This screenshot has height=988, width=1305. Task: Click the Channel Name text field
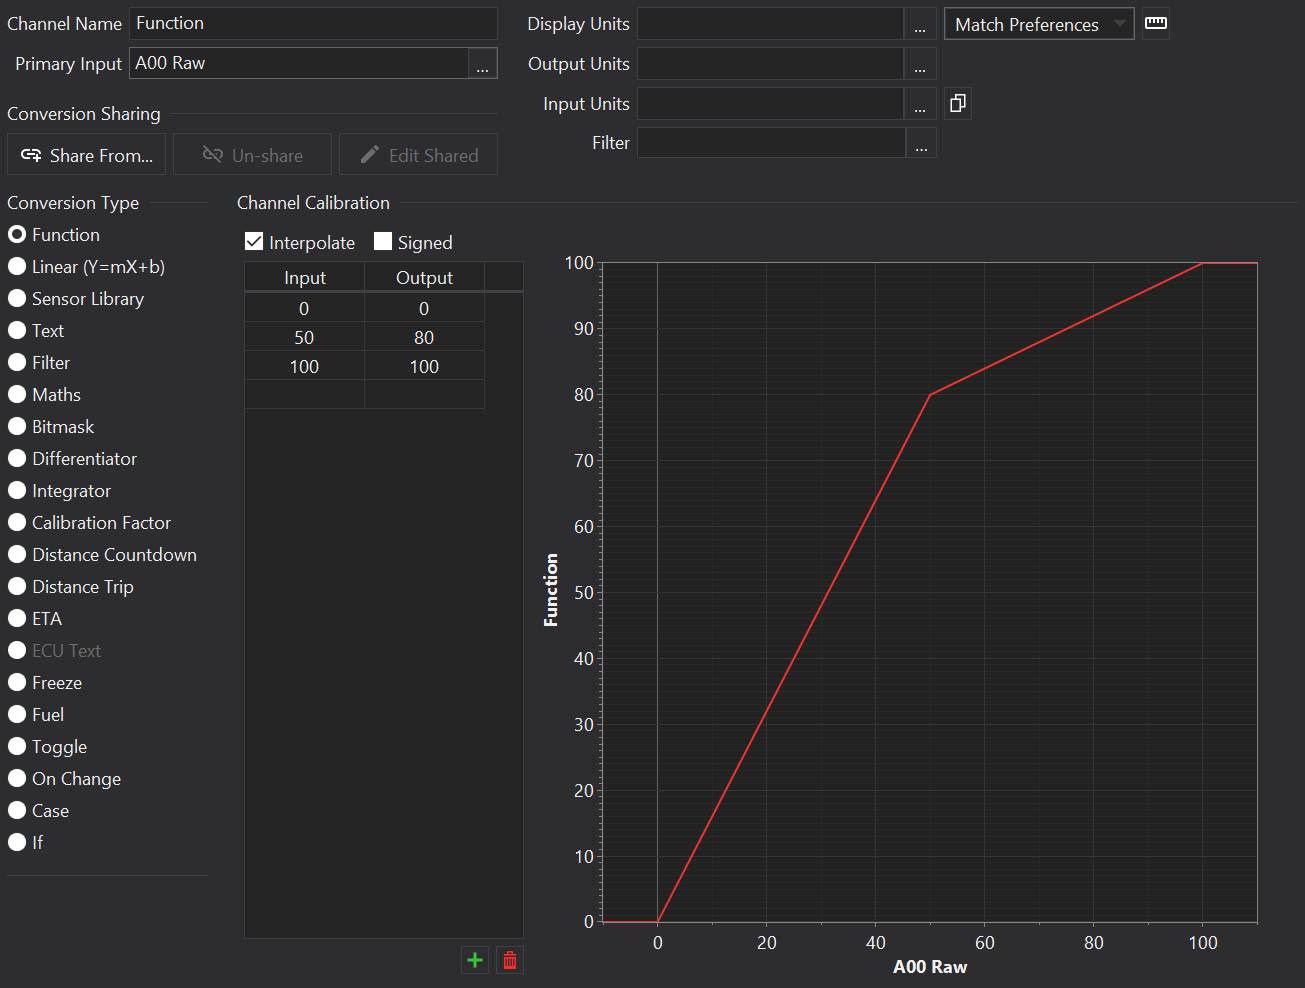click(313, 23)
